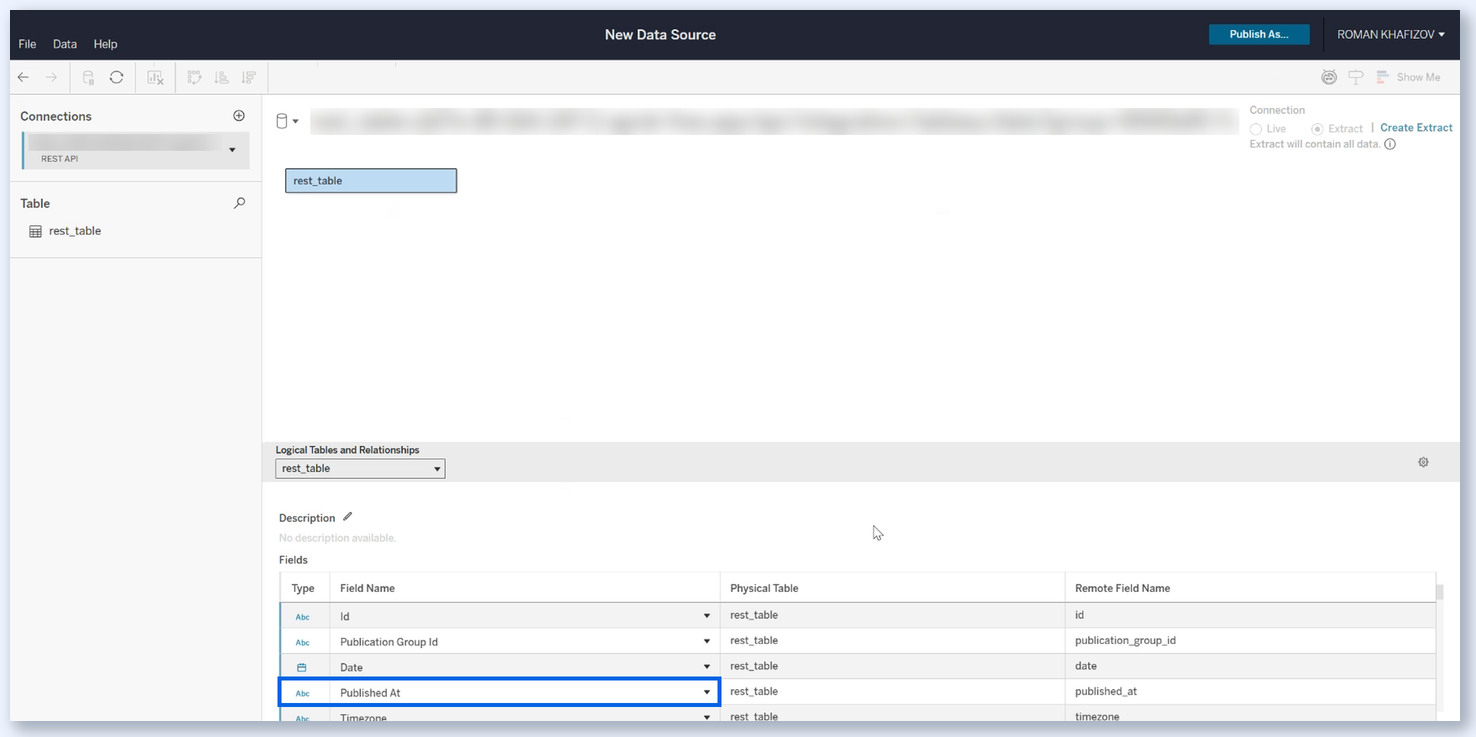Open the Data menu
The width and height of the screenshot is (1476, 737).
coord(65,44)
